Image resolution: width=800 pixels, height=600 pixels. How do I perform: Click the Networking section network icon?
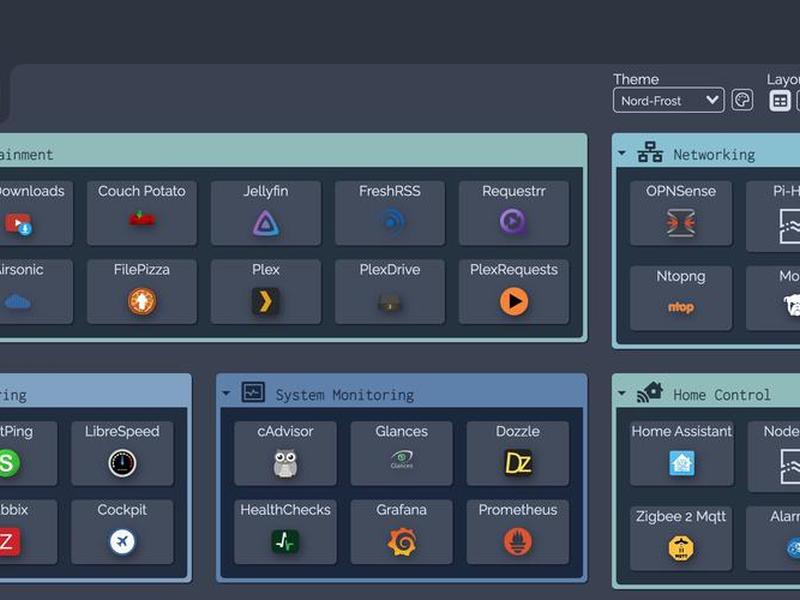tap(650, 152)
